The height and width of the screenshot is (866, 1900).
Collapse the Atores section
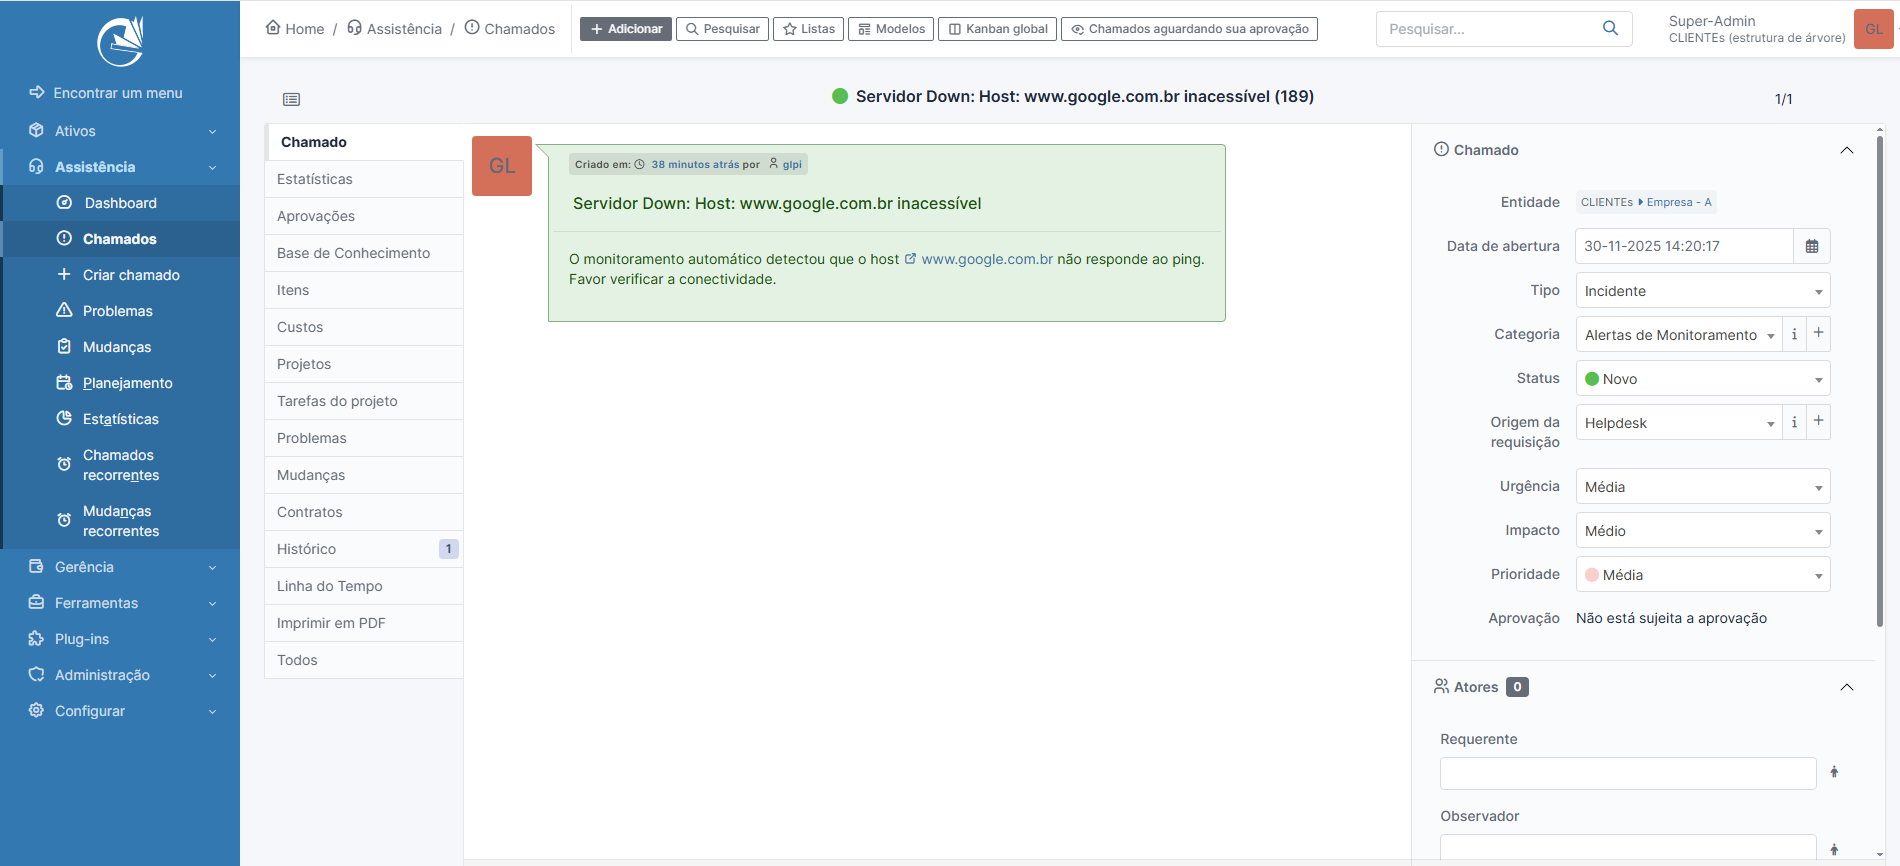coord(1846,687)
